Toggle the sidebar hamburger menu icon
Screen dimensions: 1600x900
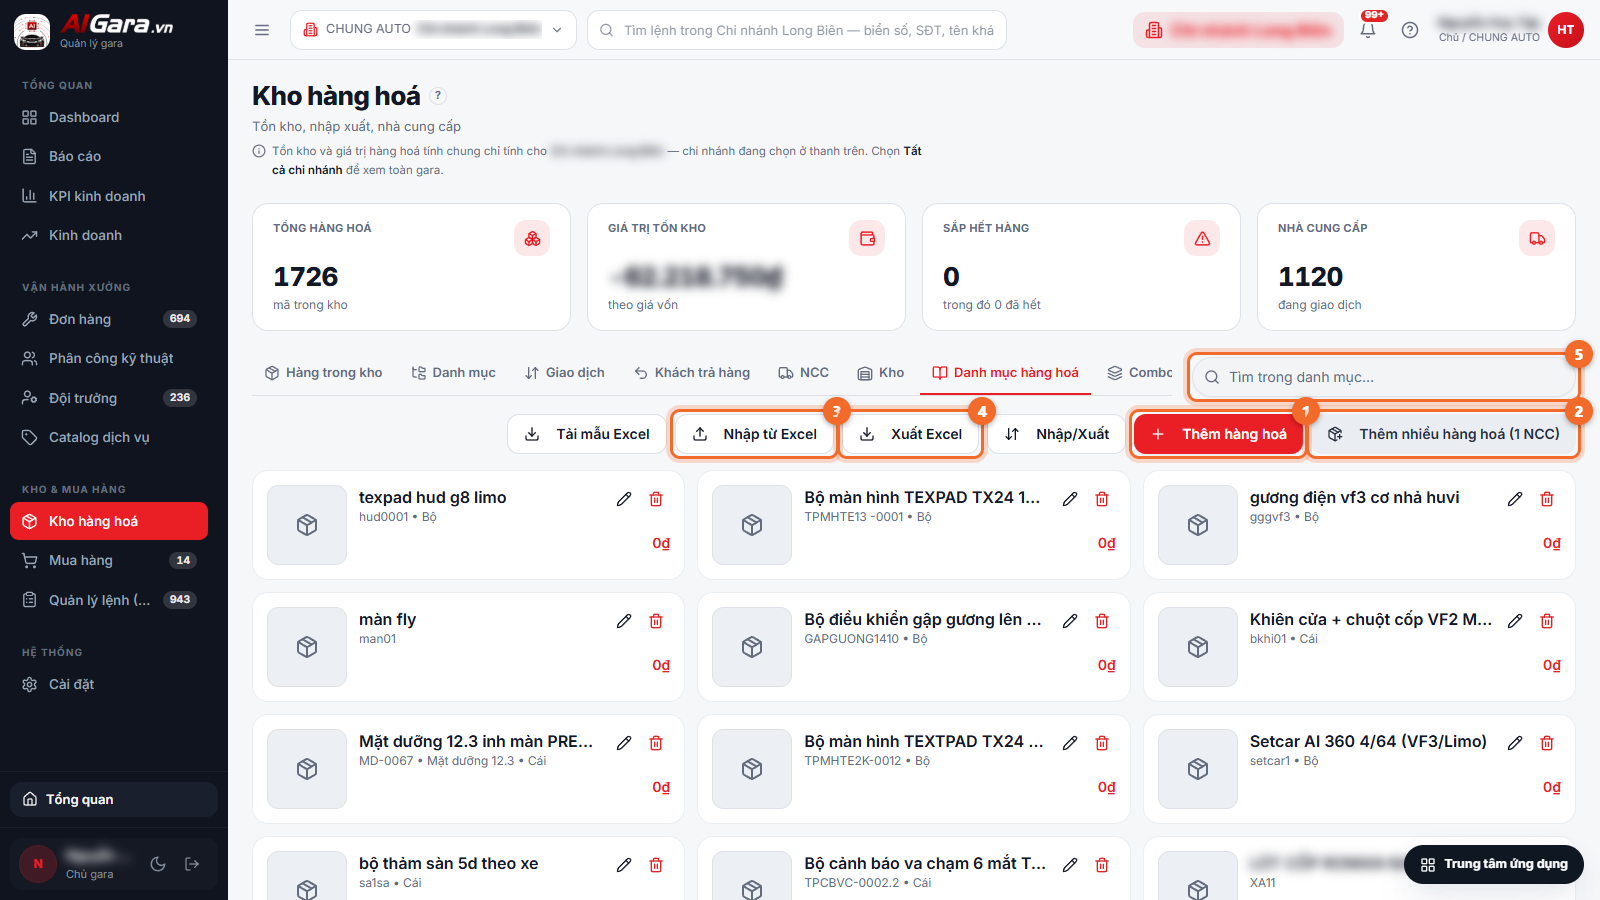[262, 30]
